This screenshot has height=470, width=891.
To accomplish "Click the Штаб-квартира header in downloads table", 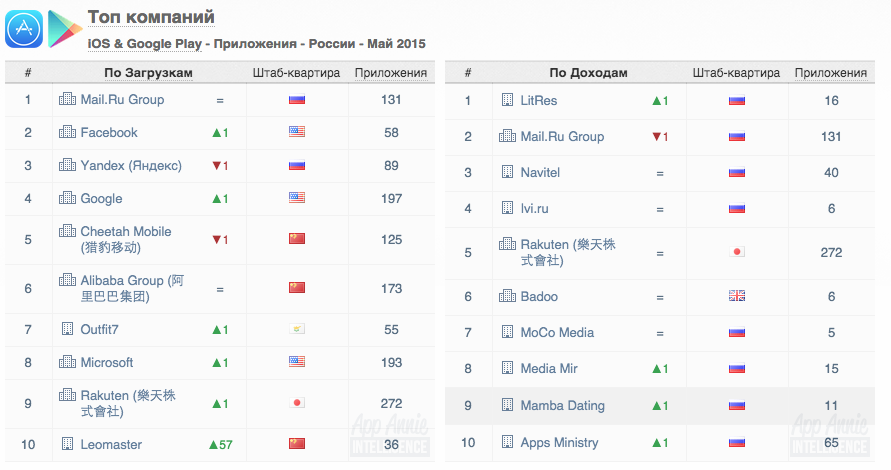I will point(295,73).
